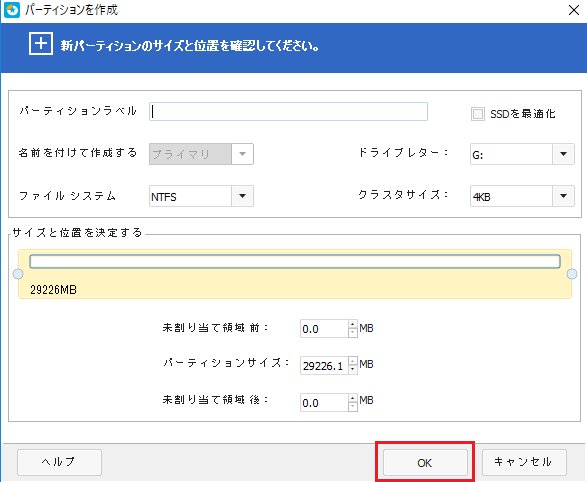Click the パーティションサイズ value field
587x482 pixels.
(x=324, y=366)
